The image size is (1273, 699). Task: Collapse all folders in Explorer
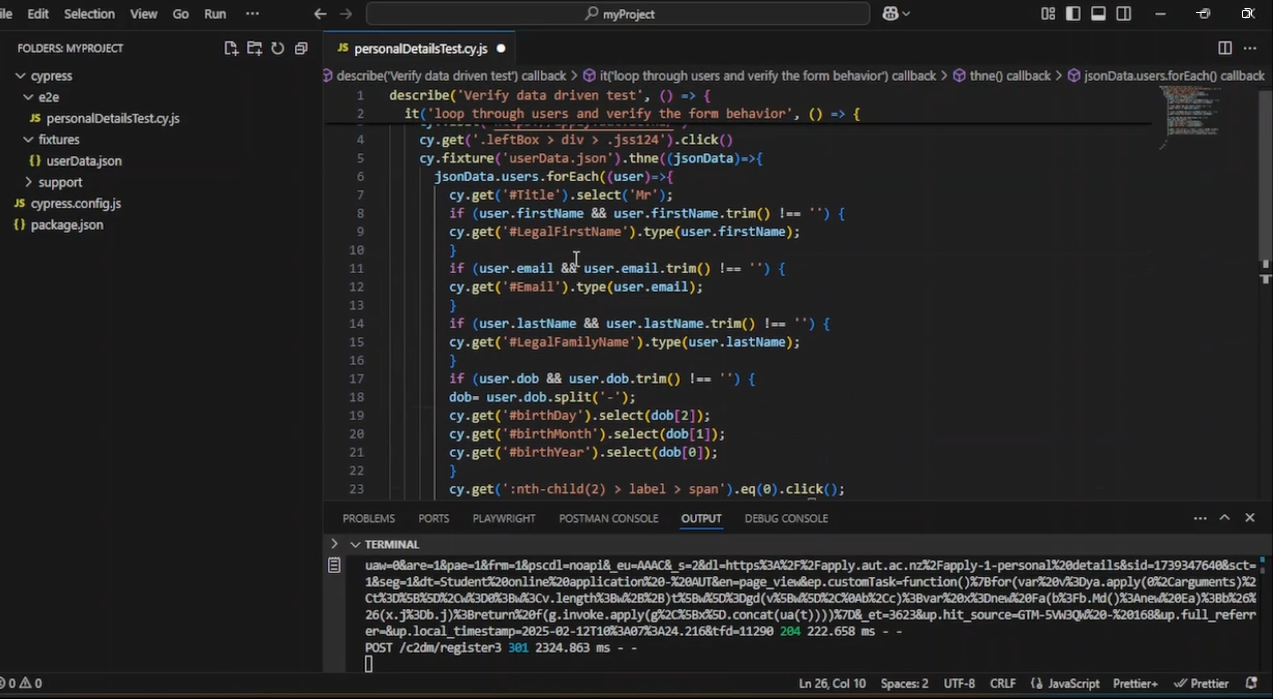300,48
